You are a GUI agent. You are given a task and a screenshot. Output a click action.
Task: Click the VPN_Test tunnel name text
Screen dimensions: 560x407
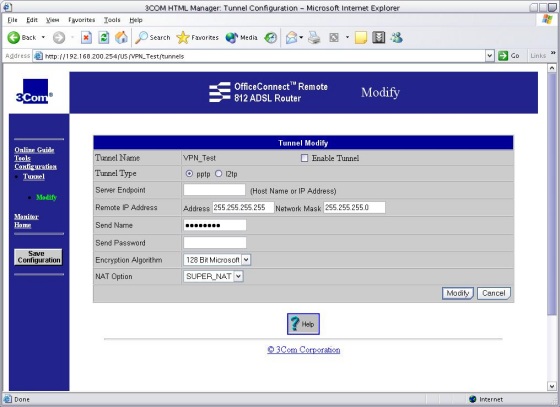(199, 158)
